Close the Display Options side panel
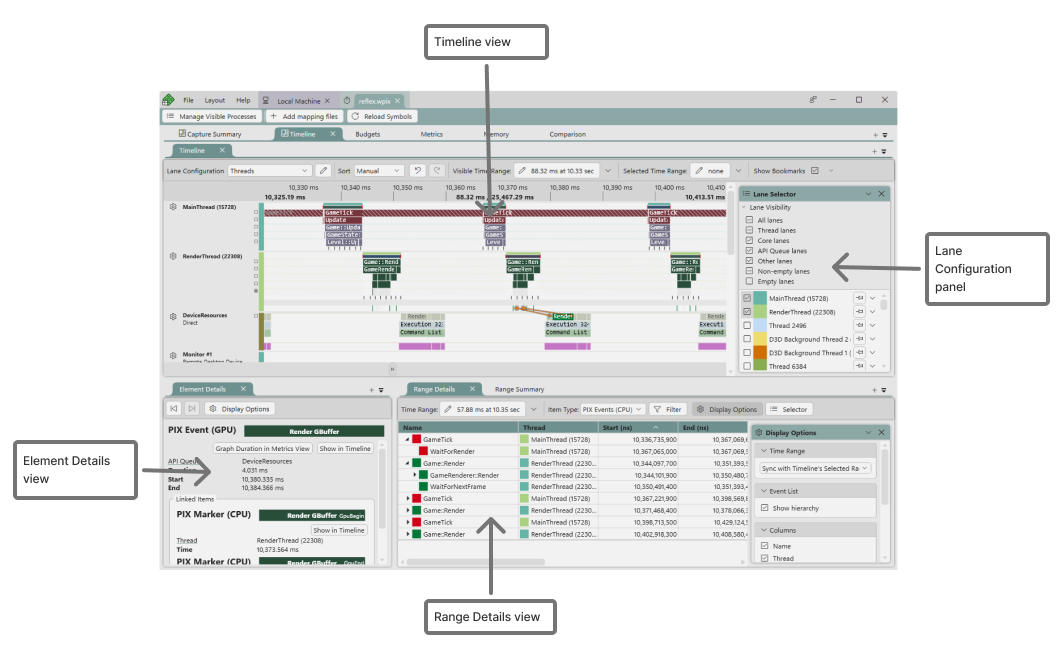 pos(881,432)
